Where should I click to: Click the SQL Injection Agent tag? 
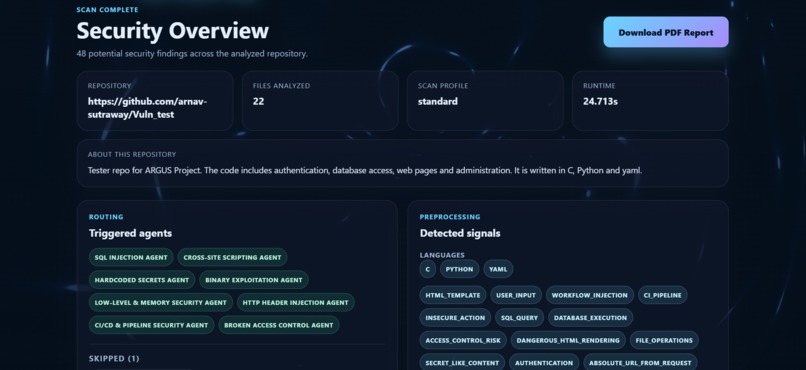pyautogui.click(x=131, y=257)
